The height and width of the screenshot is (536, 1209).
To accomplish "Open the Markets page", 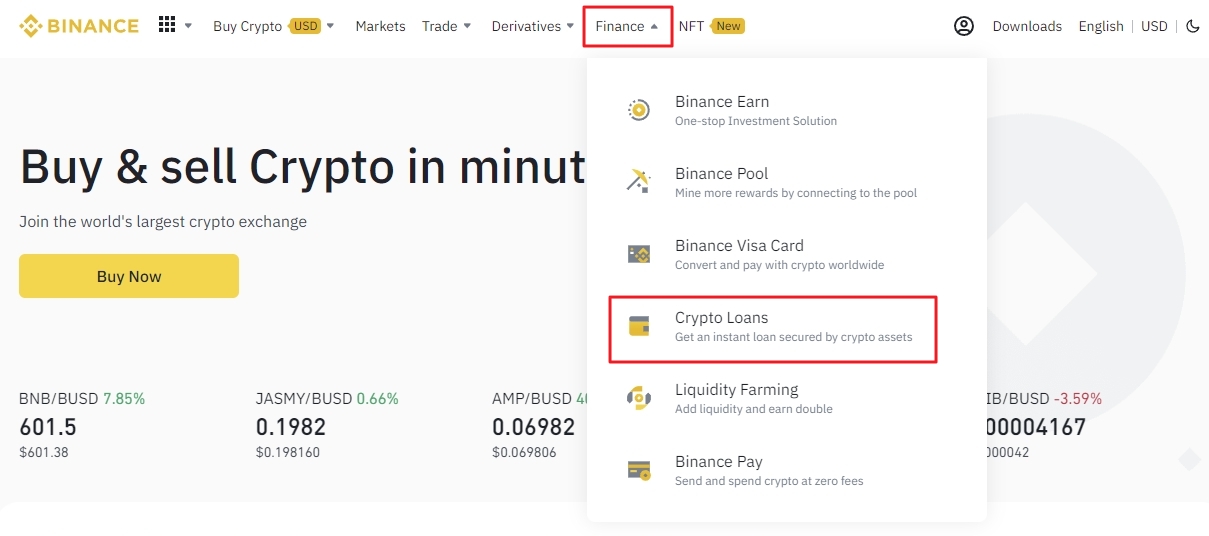I will pos(380,26).
